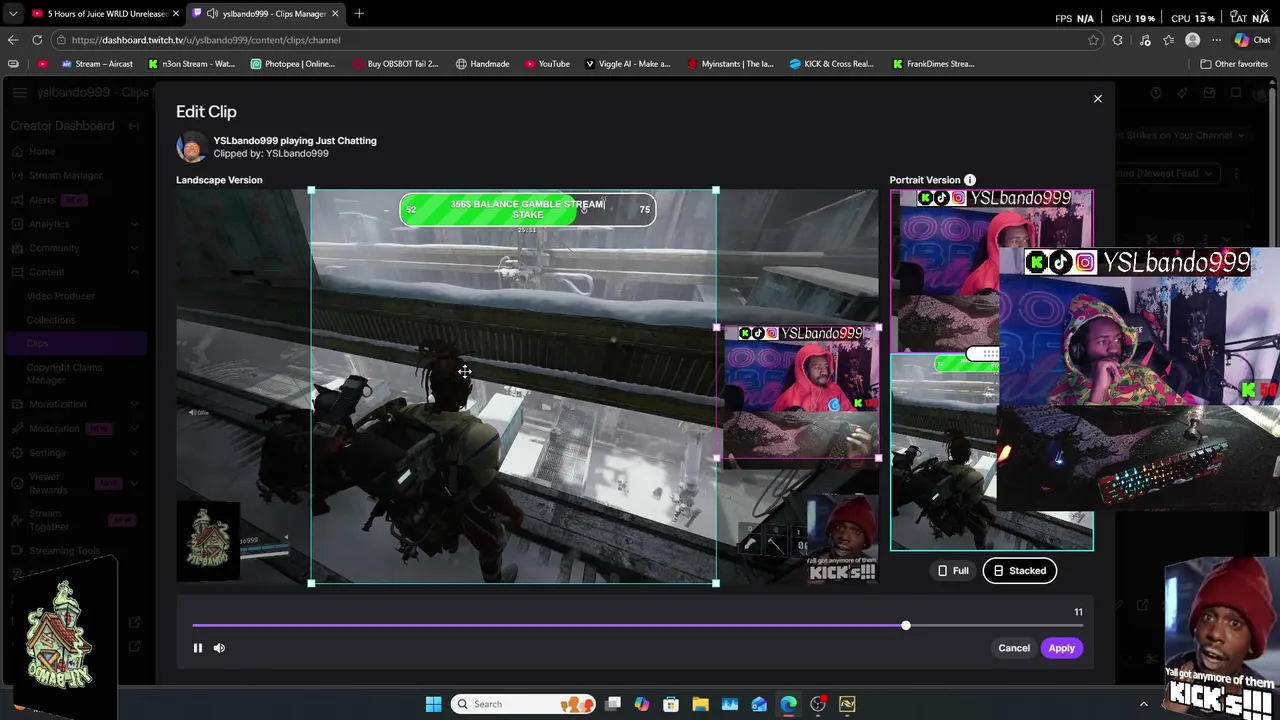The image size is (1280, 720).
Task: Click the clip timeline playhead
Action: [906, 625]
